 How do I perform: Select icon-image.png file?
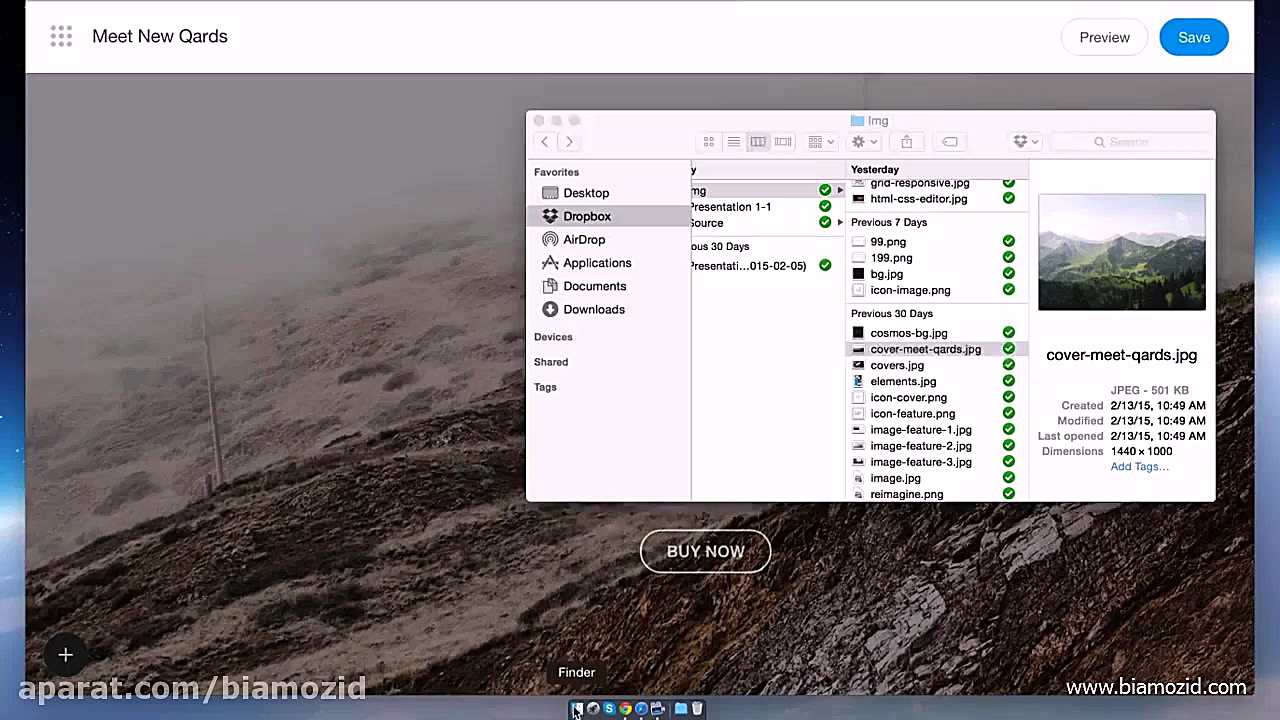click(x=910, y=290)
